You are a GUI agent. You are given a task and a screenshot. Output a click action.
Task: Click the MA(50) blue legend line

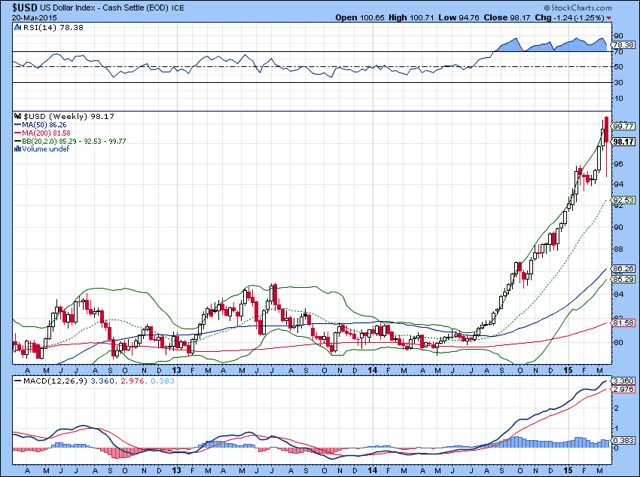click(18, 125)
